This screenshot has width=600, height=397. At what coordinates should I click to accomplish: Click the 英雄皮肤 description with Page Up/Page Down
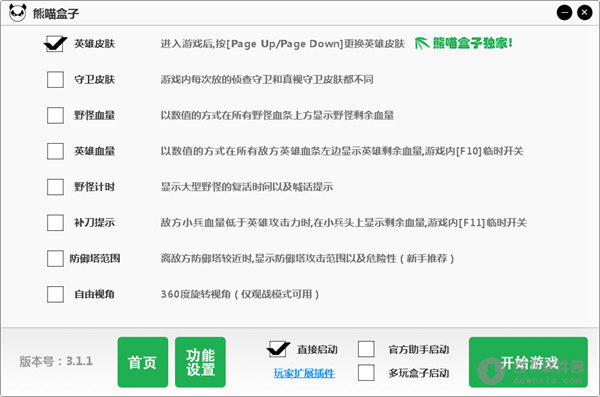point(282,44)
